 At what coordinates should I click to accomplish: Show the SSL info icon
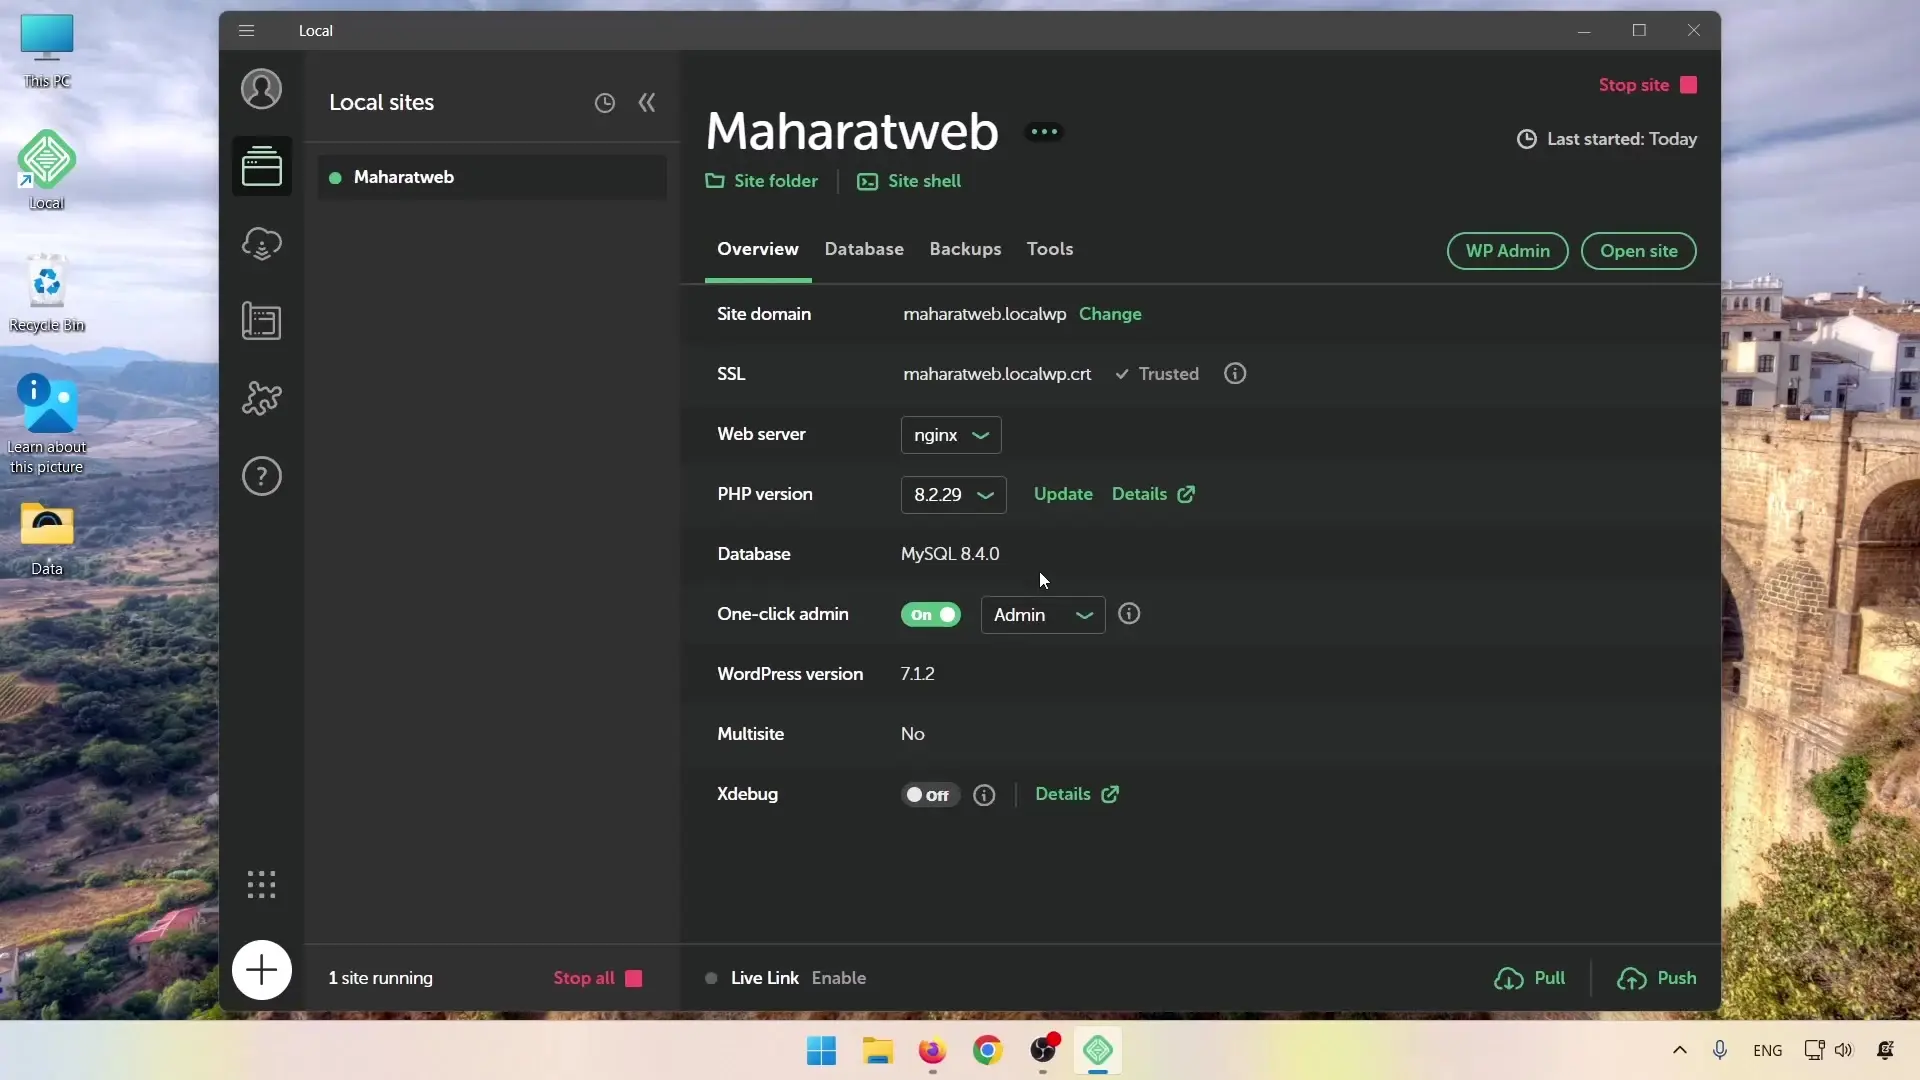pos(1235,373)
